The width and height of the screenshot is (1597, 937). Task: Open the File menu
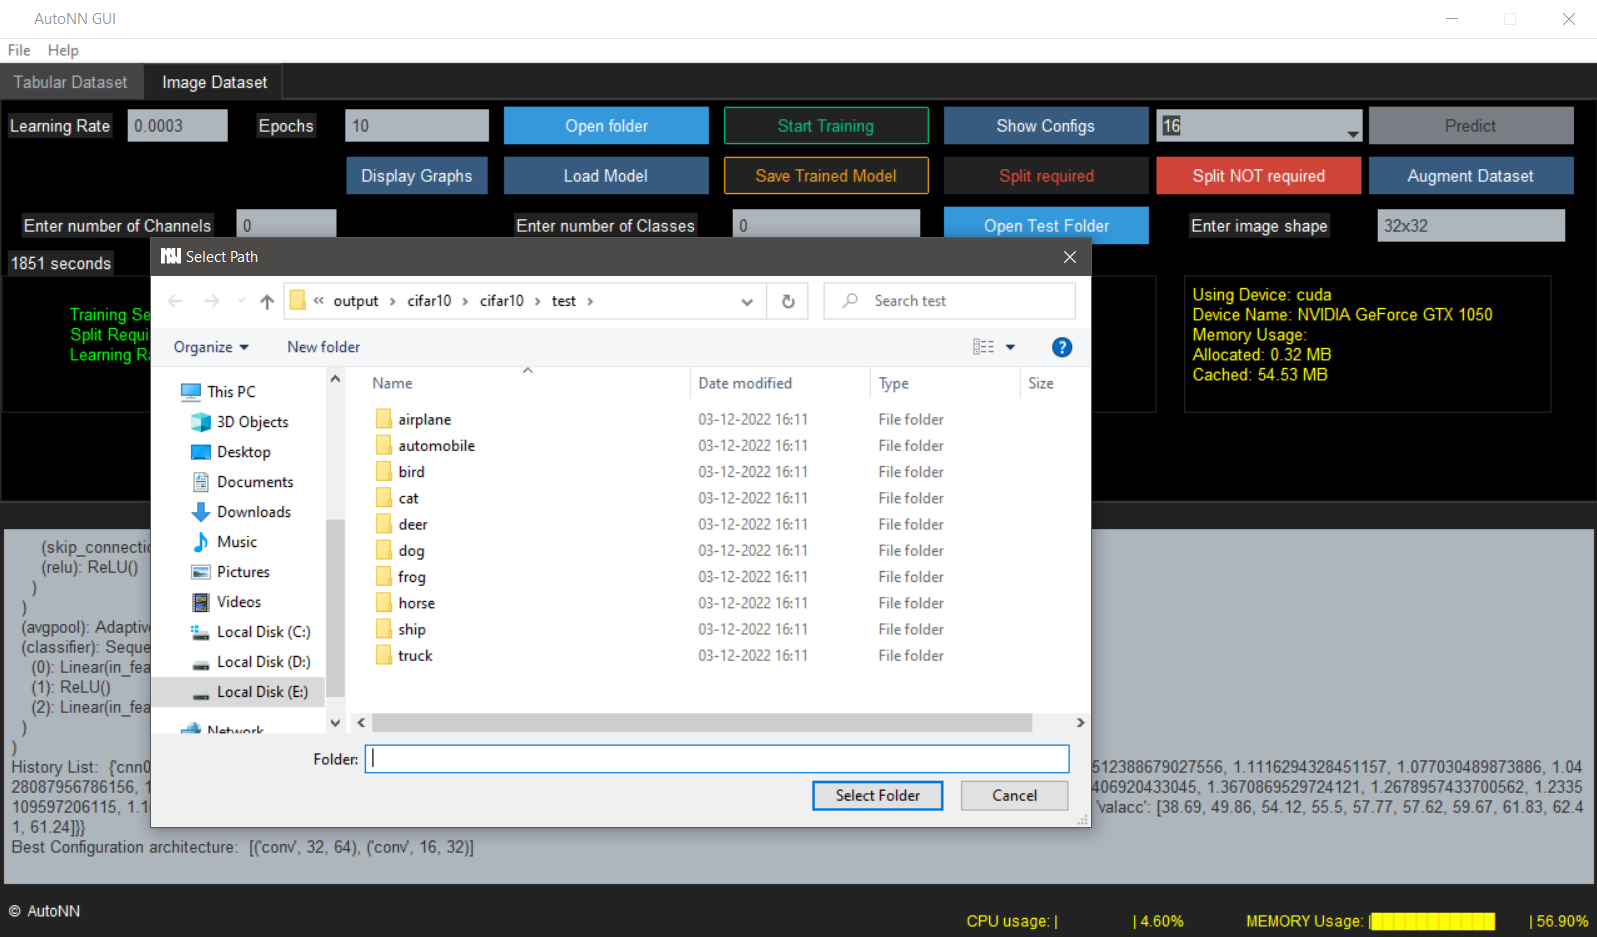tap(19, 50)
